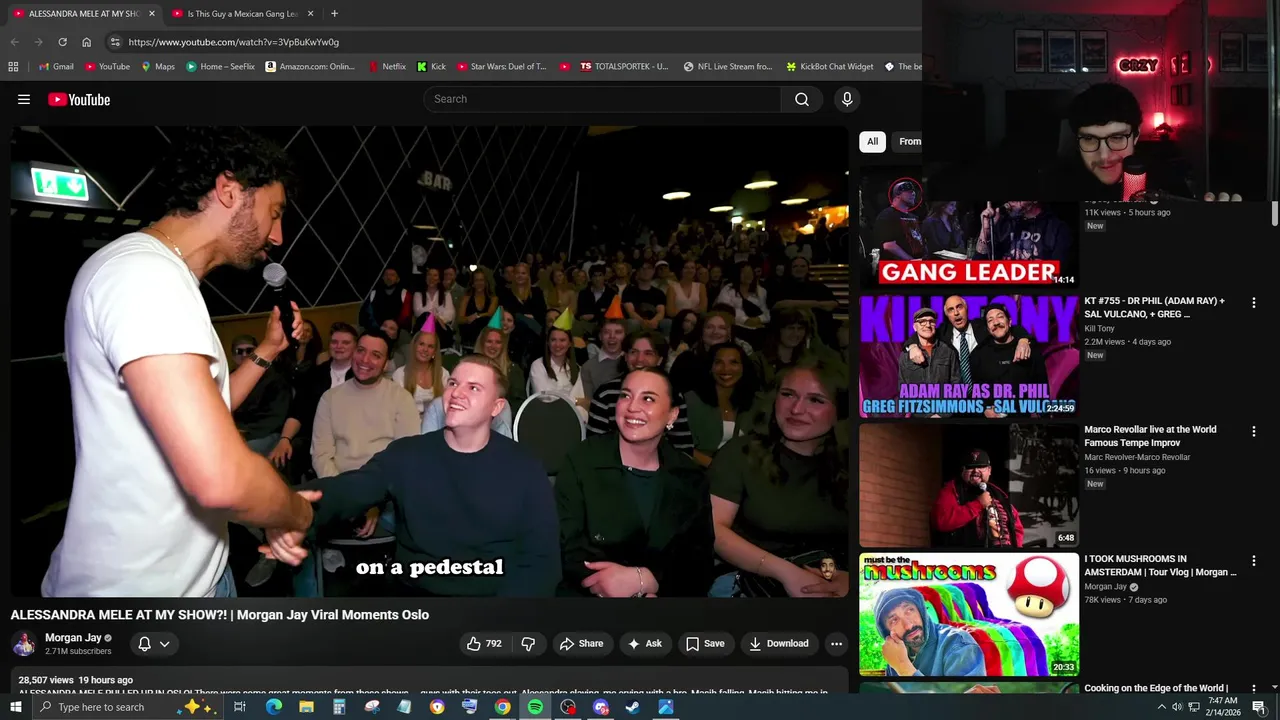Open Calculator from the taskbar
Image resolution: width=1280 pixels, height=720 pixels.
point(339,707)
